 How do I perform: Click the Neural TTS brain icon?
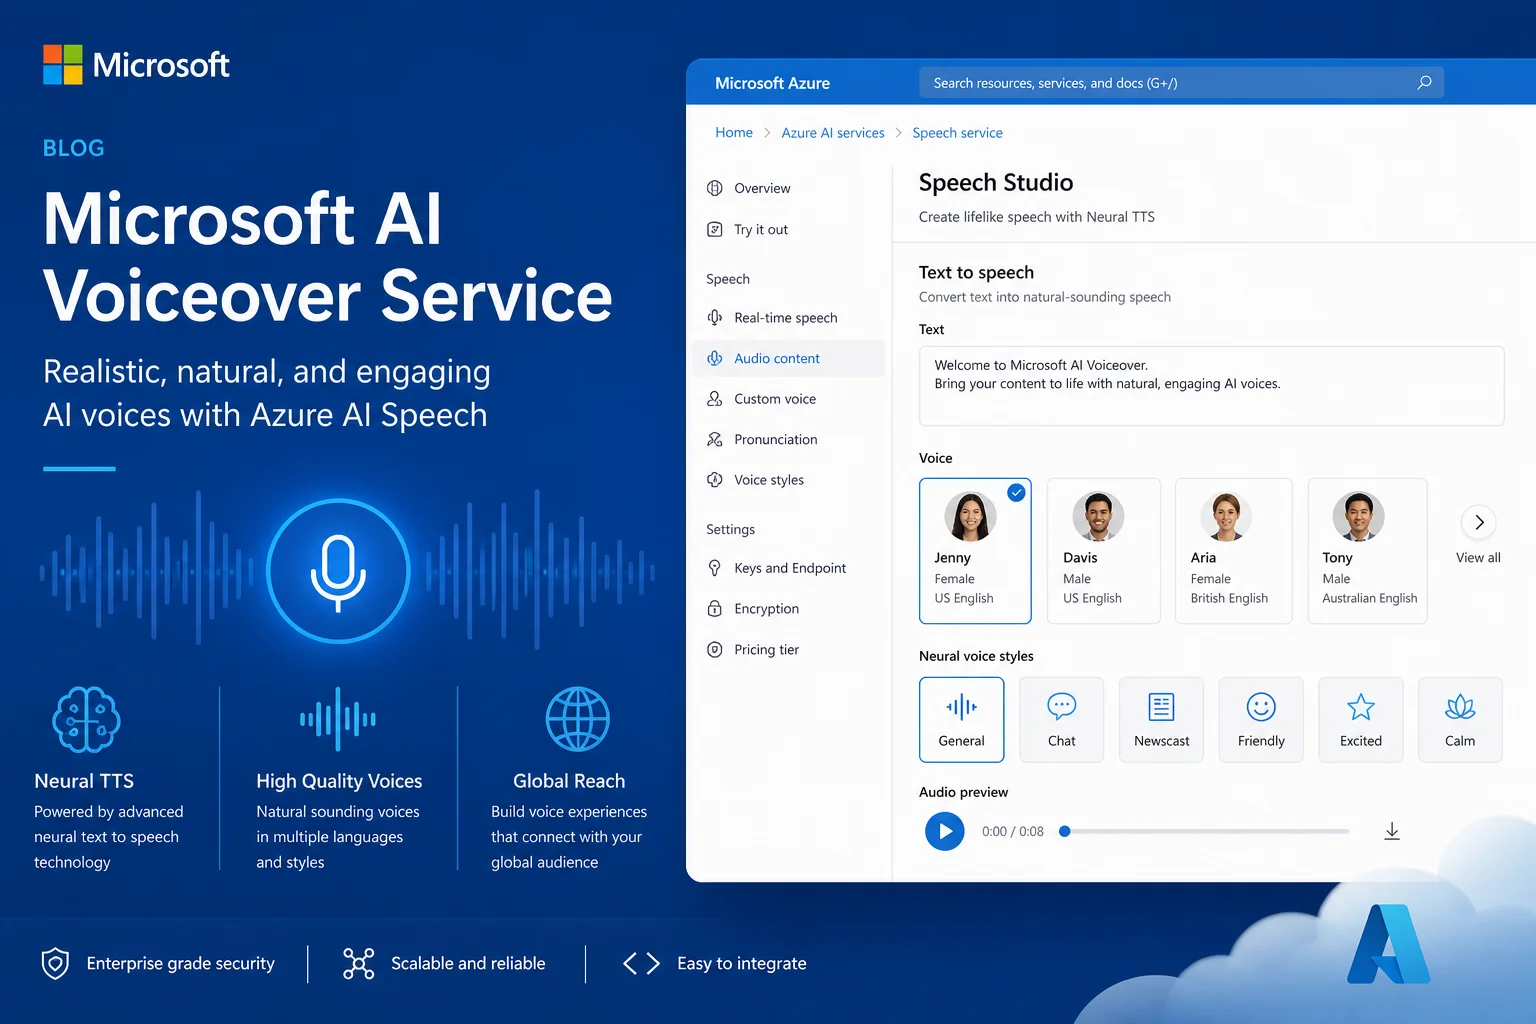coord(86,719)
